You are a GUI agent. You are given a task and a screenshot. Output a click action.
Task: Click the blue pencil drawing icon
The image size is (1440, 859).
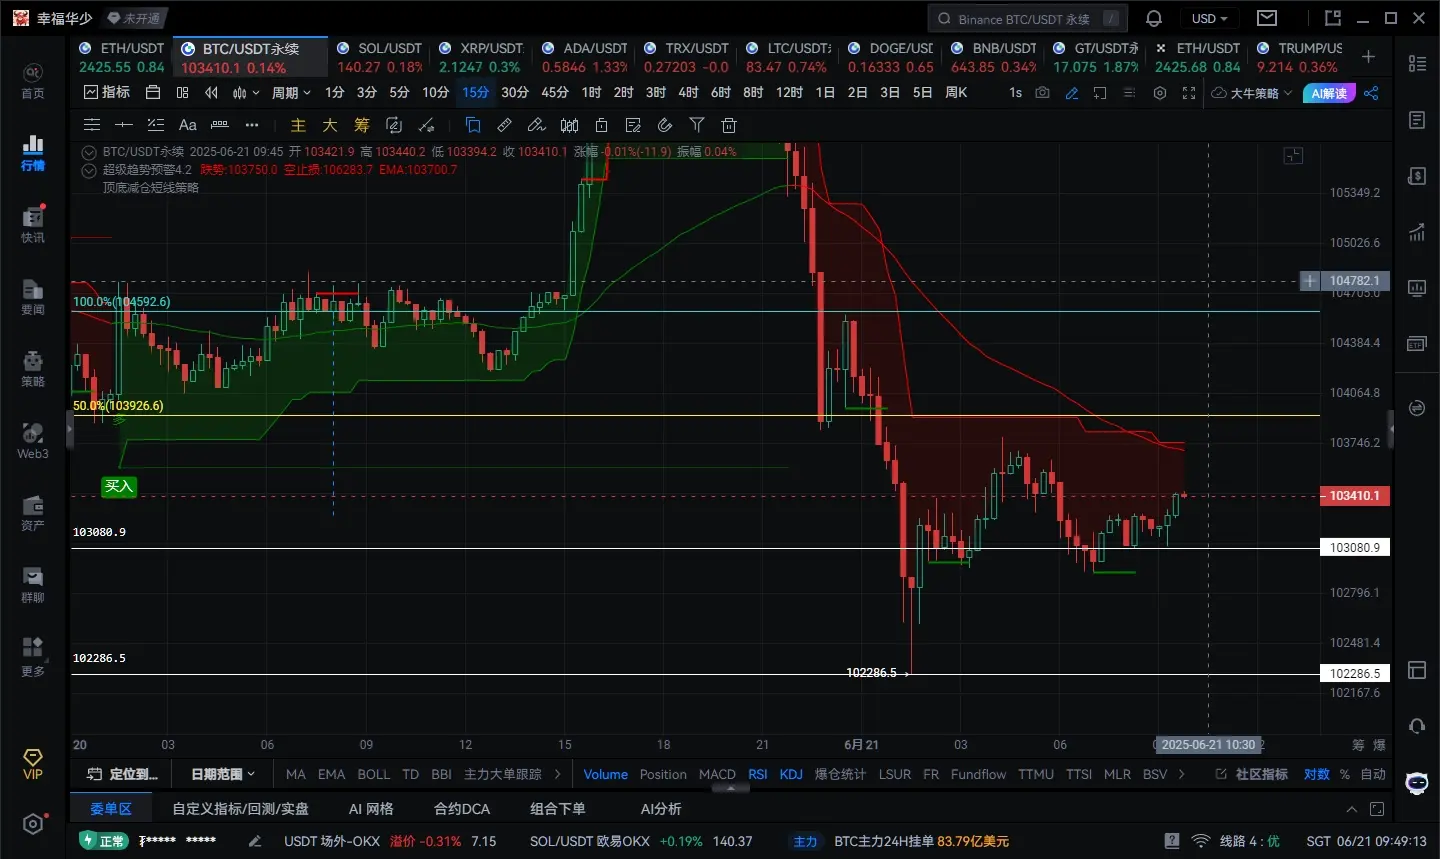[x=1072, y=93]
